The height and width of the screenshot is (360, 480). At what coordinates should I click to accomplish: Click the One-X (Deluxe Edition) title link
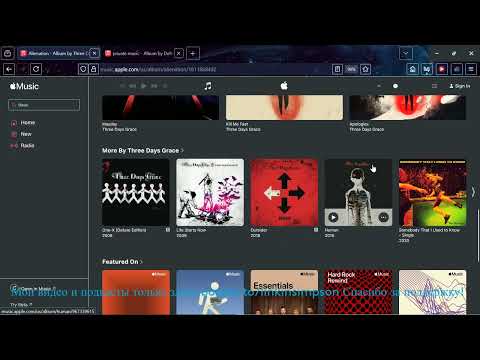point(124,230)
